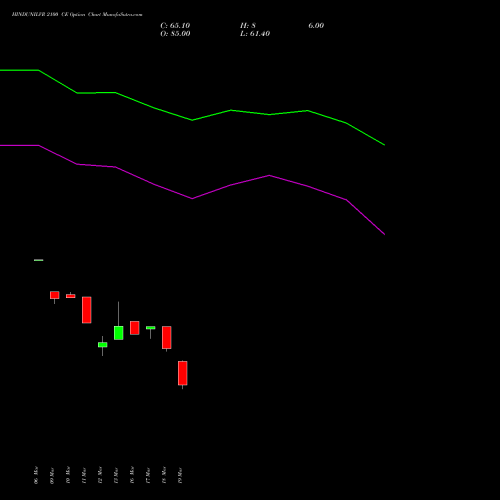Screen dimensions: 500x500
Task: Click the small green candle above 12 Mar
Action: pos(103,345)
